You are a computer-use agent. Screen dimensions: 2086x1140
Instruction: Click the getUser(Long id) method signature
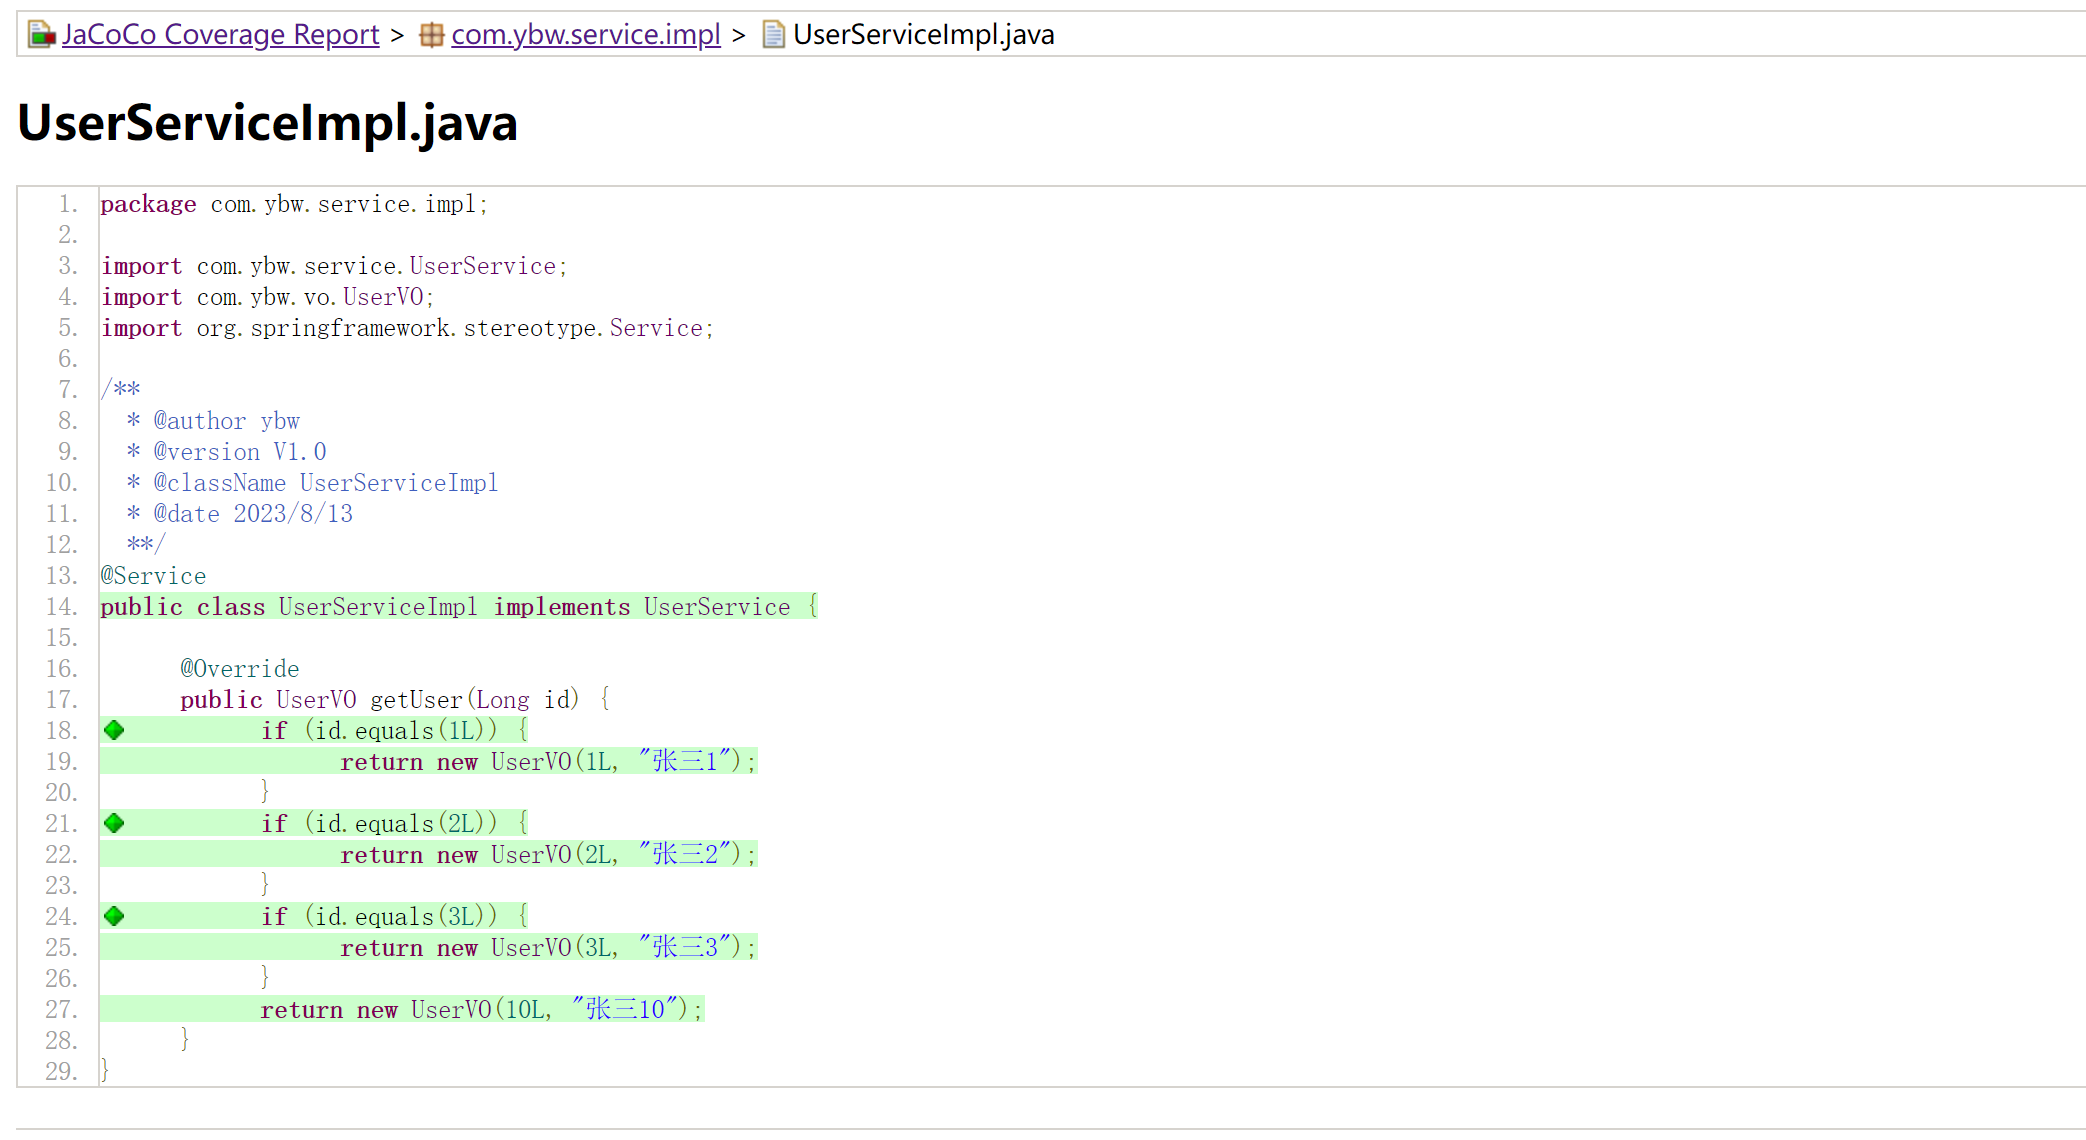(395, 700)
